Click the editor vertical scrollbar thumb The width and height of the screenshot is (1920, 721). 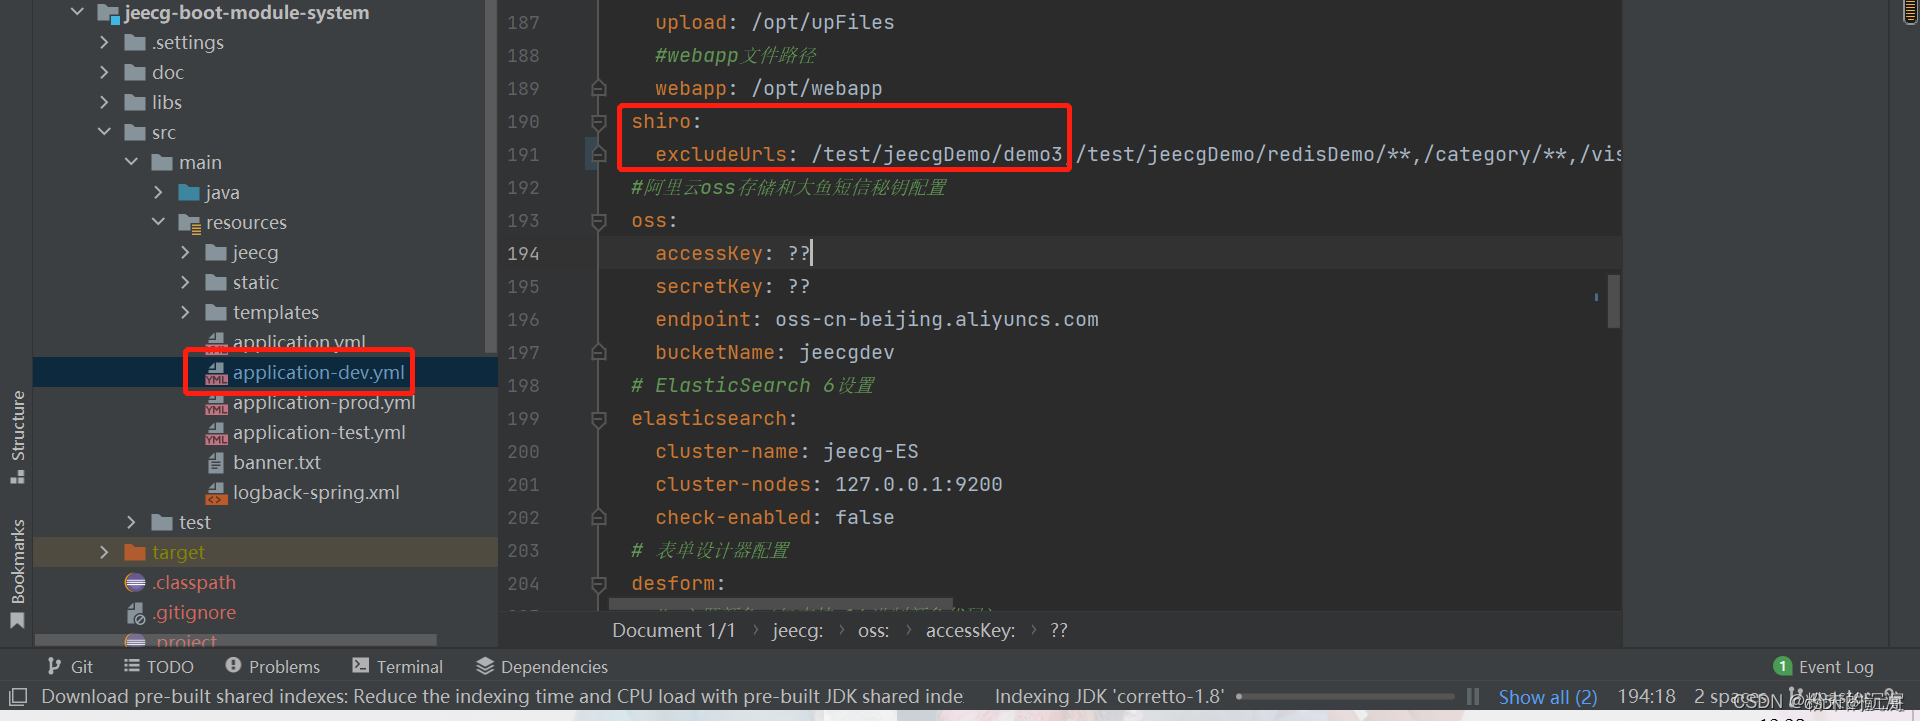point(1613,301)
